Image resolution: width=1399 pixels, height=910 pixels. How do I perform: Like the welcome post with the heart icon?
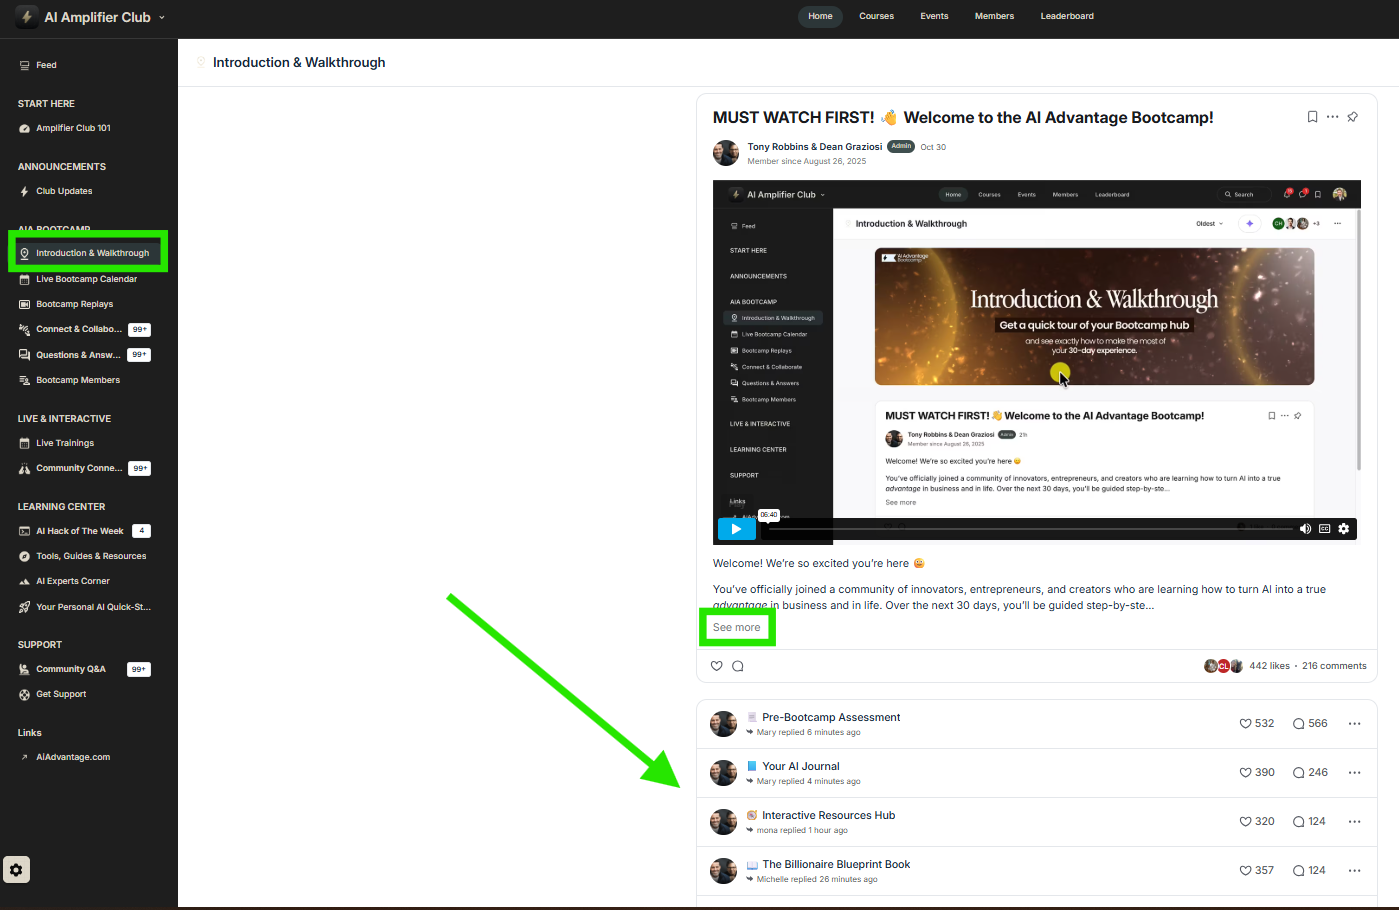(x=717, y=666)
